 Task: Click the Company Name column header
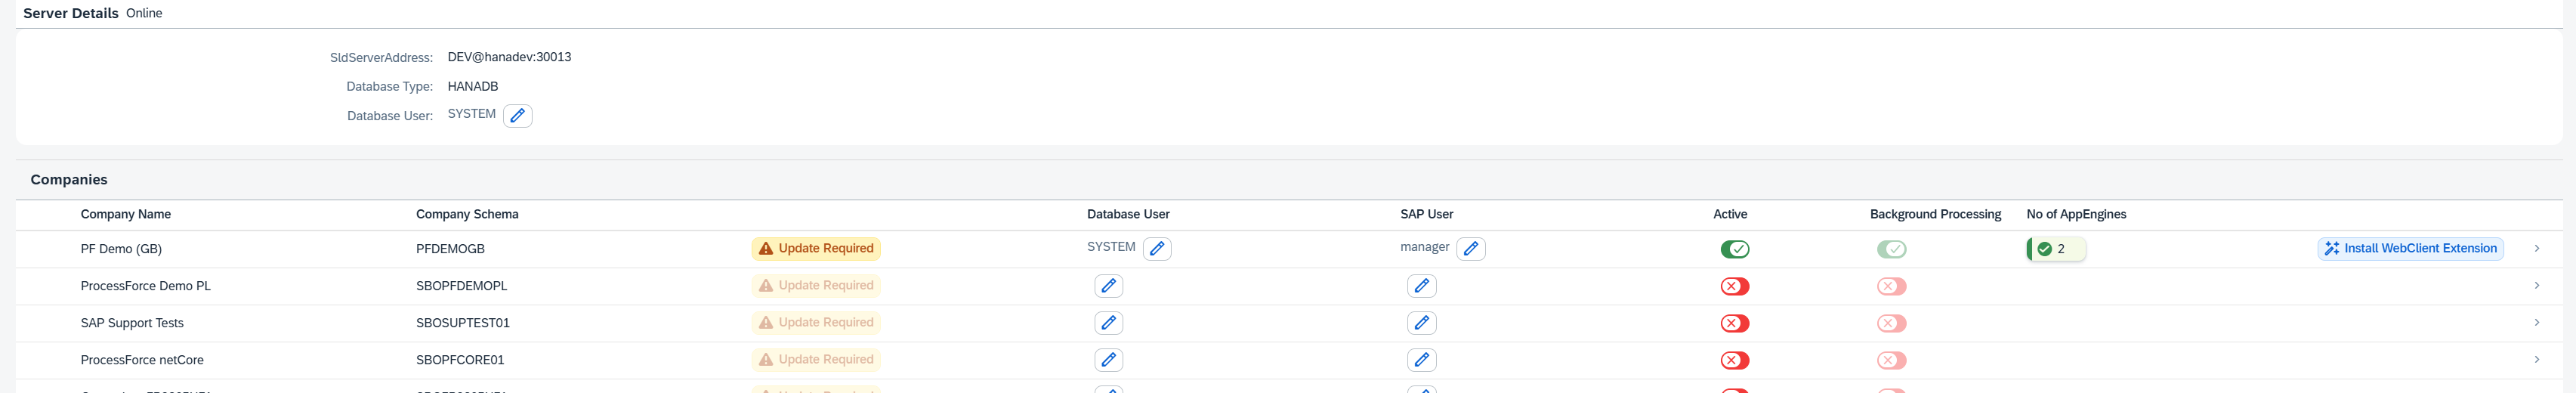point(126,214)
